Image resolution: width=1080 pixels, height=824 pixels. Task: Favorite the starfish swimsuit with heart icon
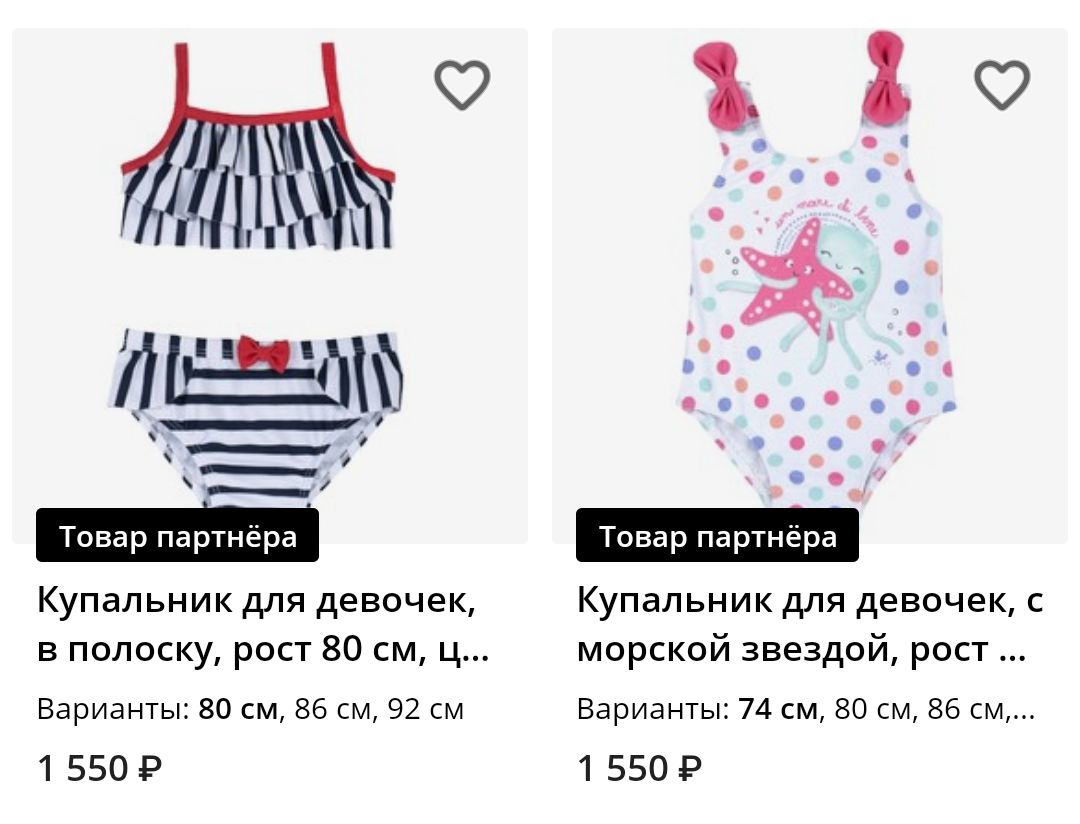coord(1002,85)
